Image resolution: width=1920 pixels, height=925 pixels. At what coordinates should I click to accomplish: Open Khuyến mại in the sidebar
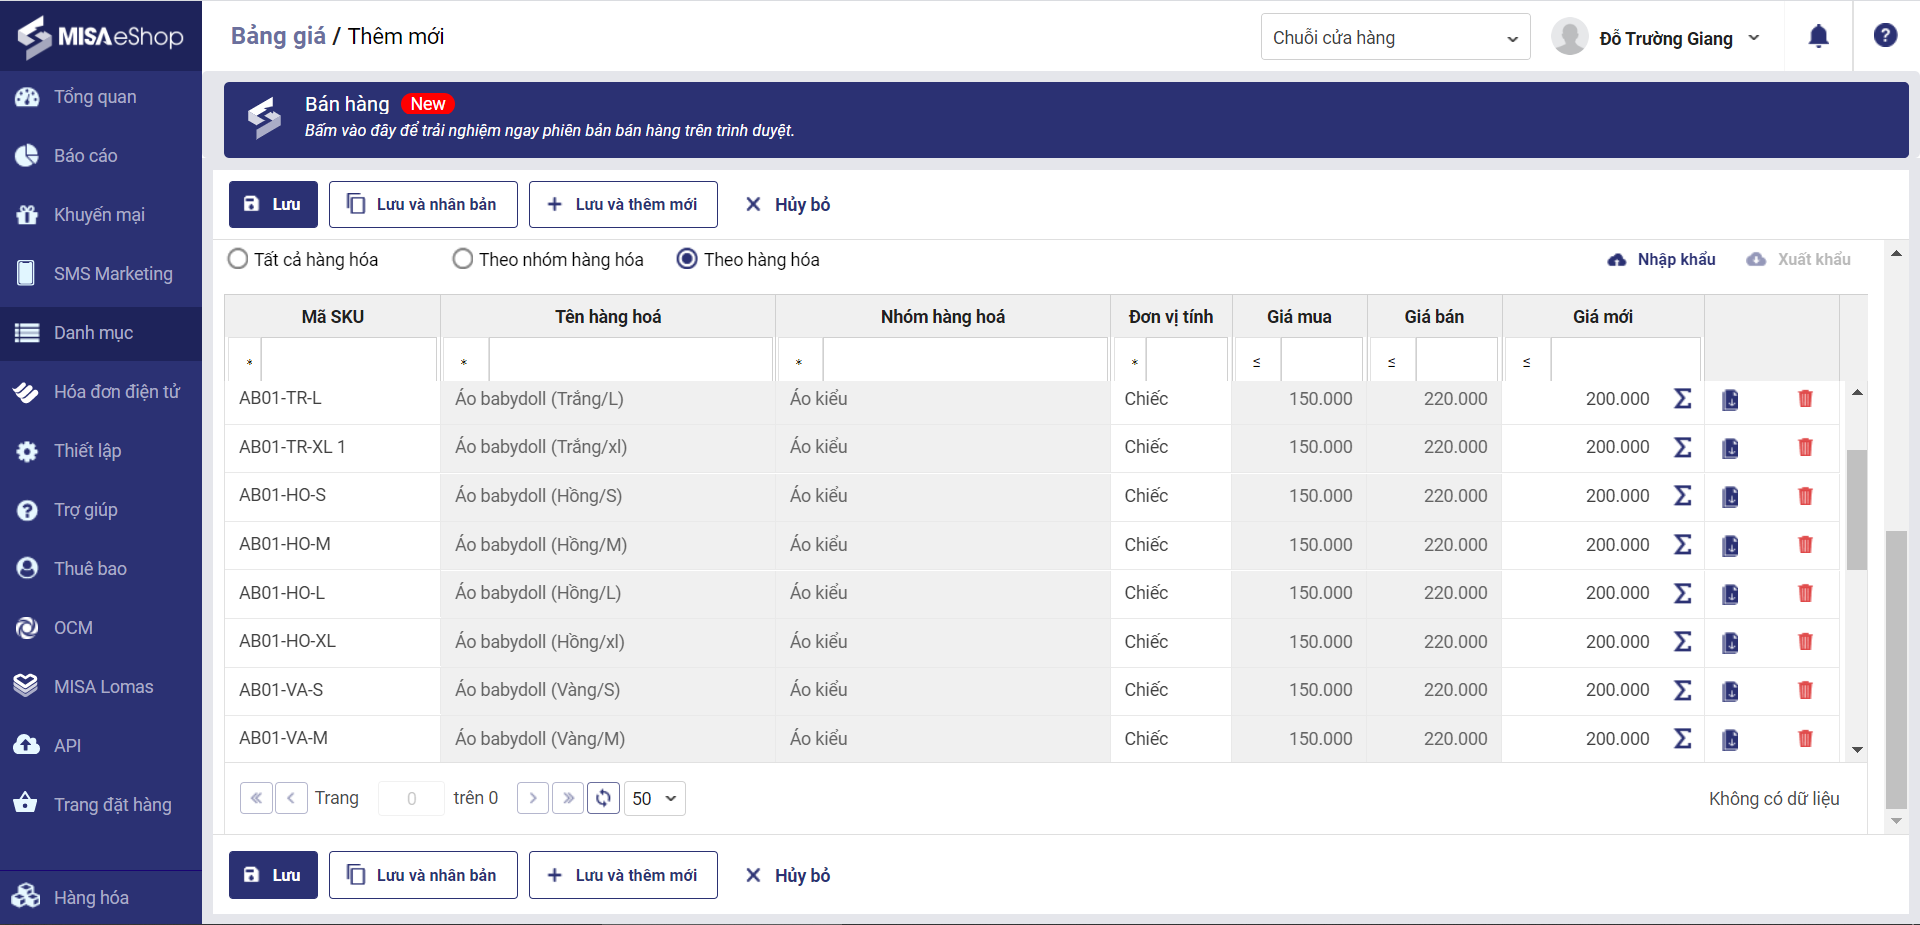point(99,215)
